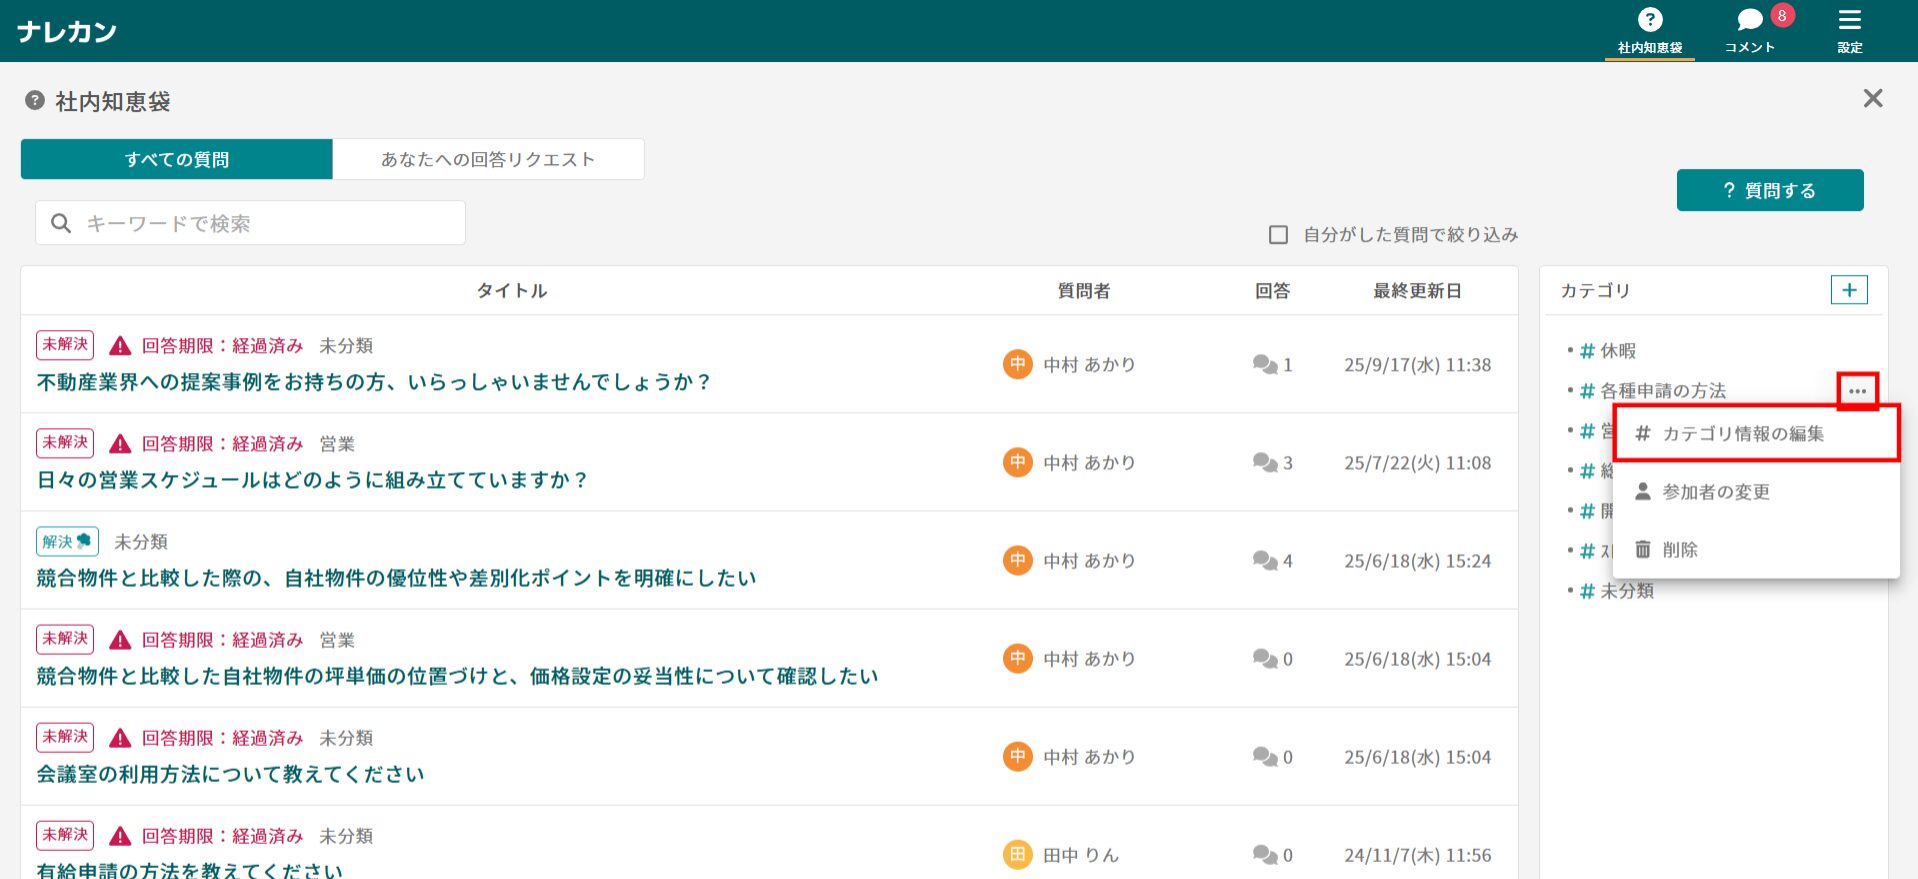Click 田中 りん avatar icon
The width and height of the screenshot is (1918, 879).
[1017, 855]
